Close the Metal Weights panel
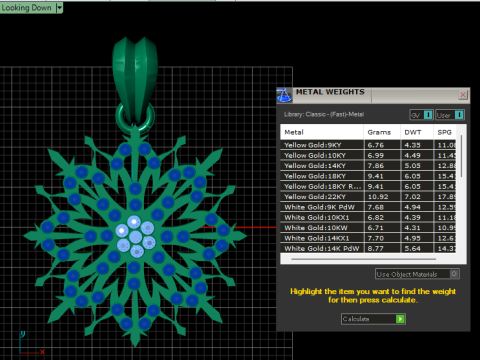Image resolution: width=480 pixels, height=360 pixels. point(463,95)
